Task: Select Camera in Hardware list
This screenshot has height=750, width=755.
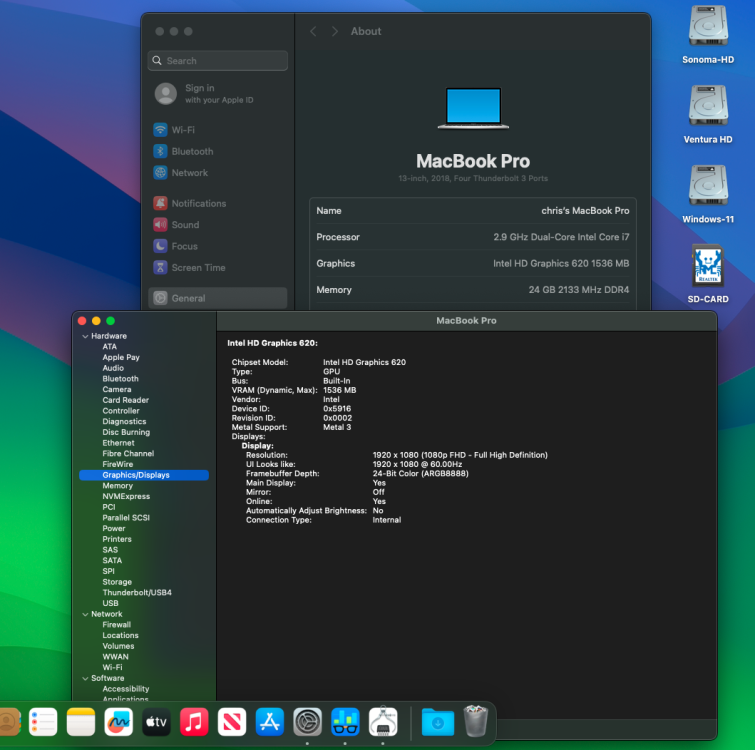Action: (x=117, y=389)
